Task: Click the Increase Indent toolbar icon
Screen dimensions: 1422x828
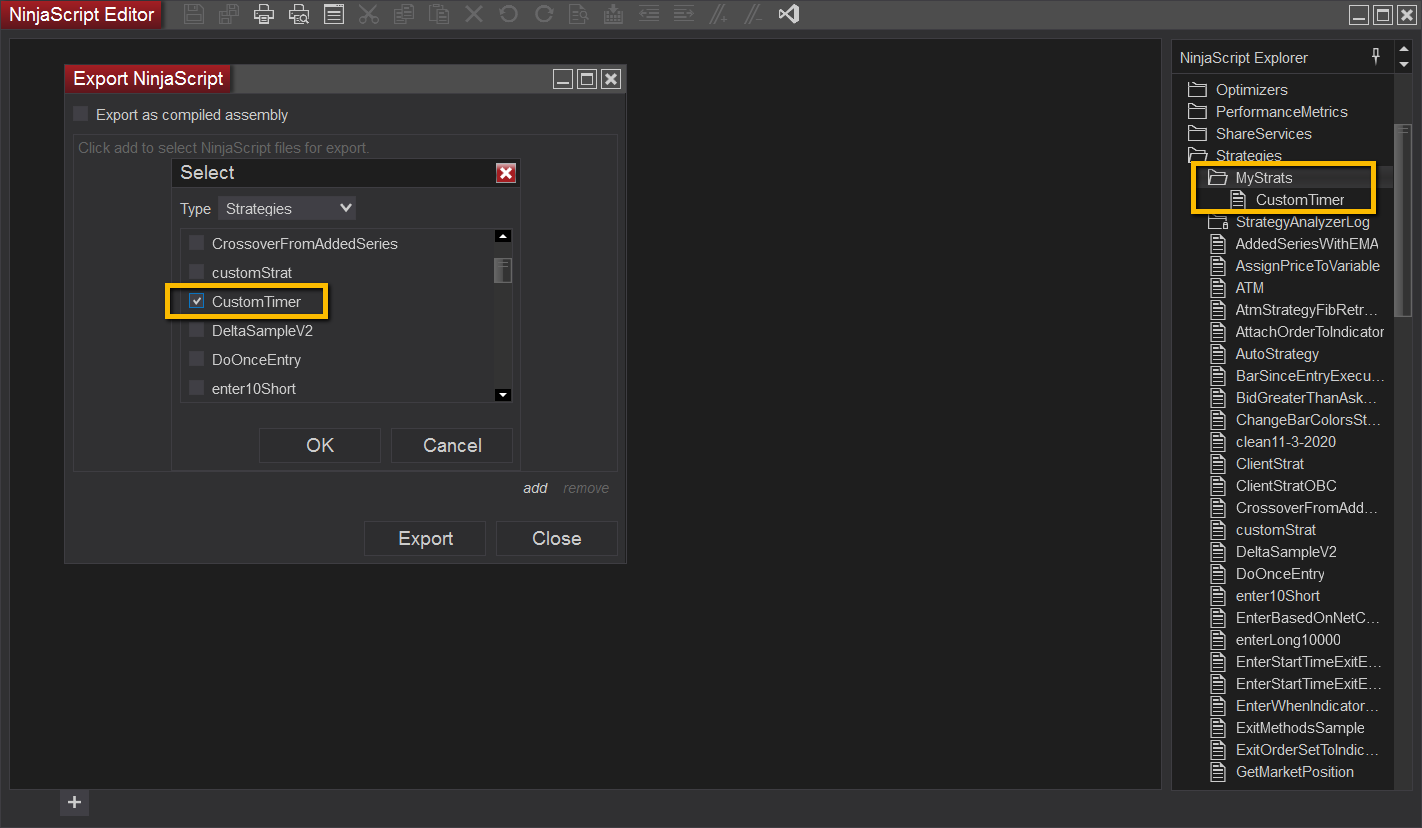Action: tap(684, 15)
